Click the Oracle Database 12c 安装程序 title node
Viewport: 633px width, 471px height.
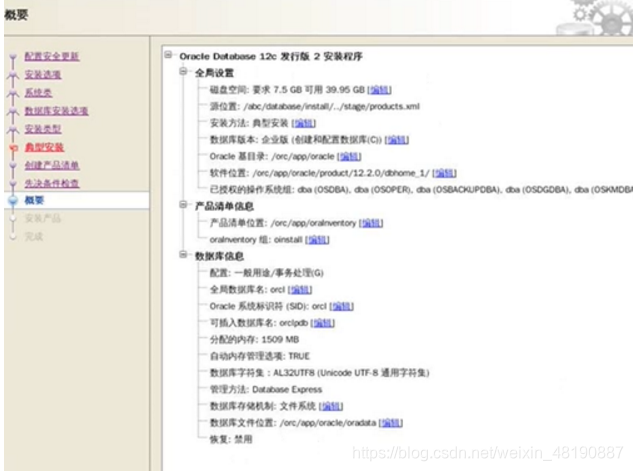(x=271, y=56)
